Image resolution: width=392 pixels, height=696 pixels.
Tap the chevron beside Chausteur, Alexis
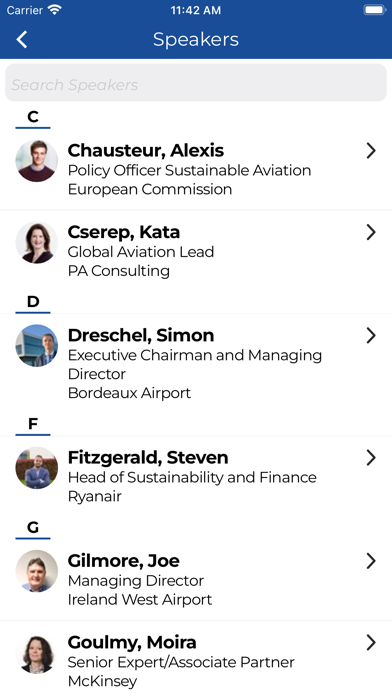point(371,151)
